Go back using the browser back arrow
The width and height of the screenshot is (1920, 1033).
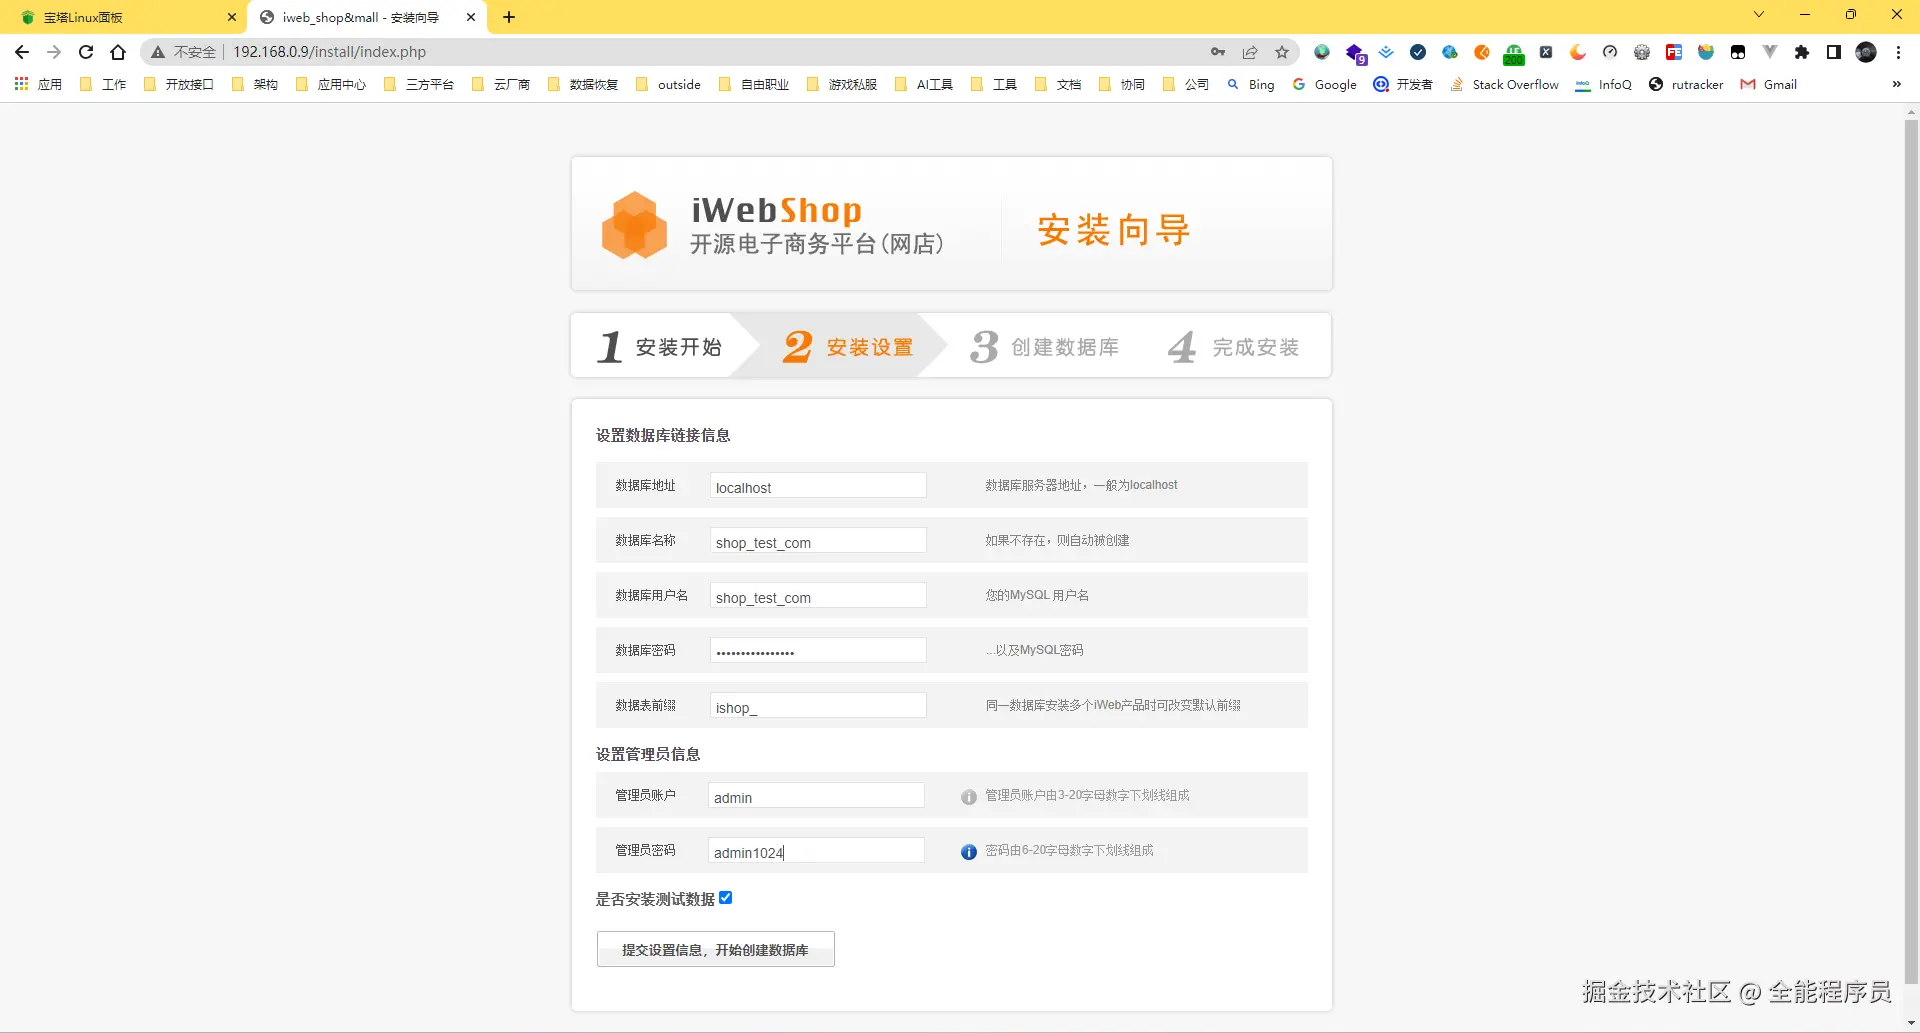22,52
